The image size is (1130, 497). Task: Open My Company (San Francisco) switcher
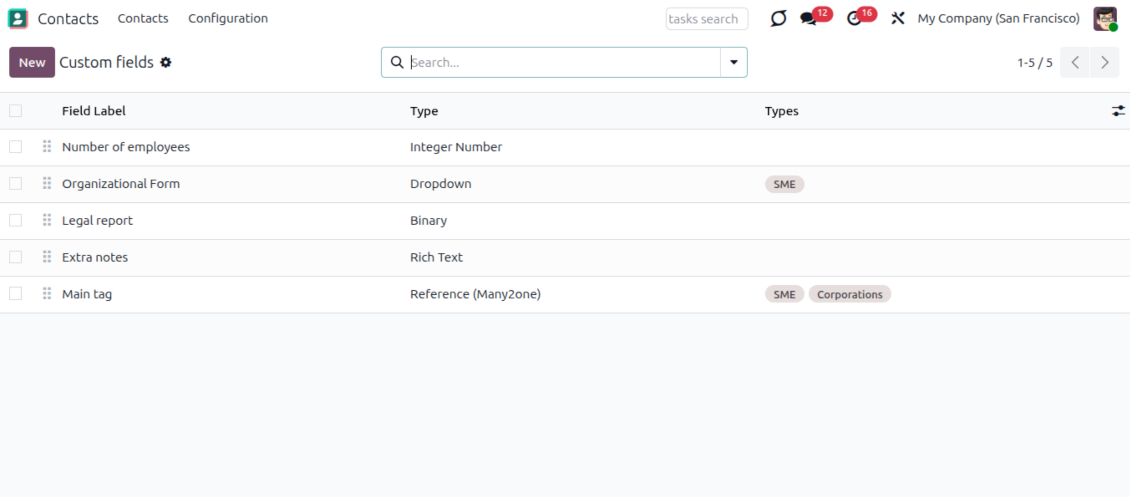tap(998, 18)
